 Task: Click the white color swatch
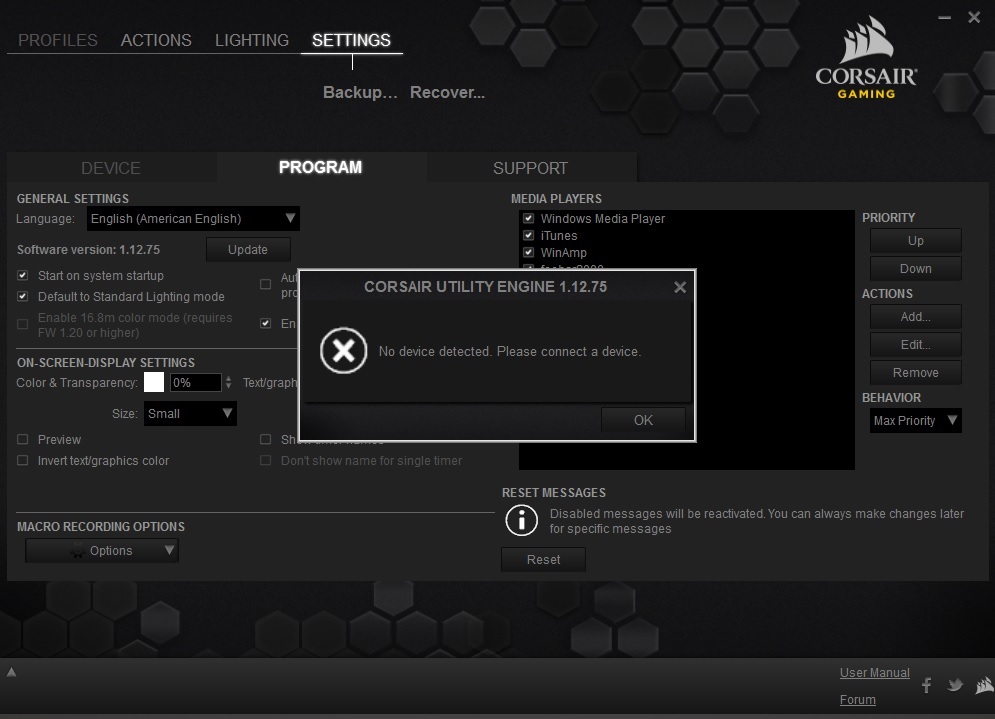[x=154, y=382]
